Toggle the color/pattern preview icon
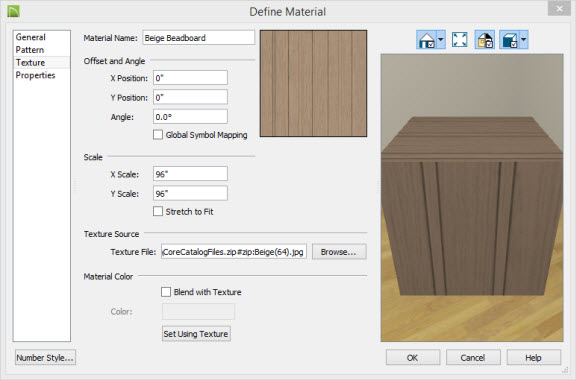Viewport: 576px width, 380px height. 485,40
